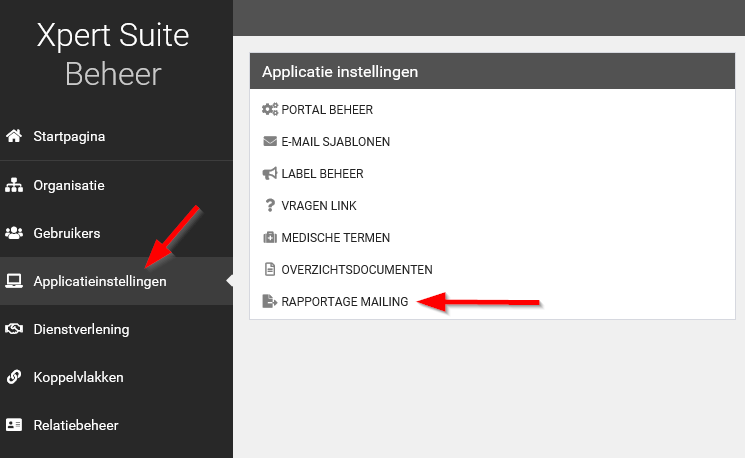Click the house icon beside Startpagina

tap(14, 136)
